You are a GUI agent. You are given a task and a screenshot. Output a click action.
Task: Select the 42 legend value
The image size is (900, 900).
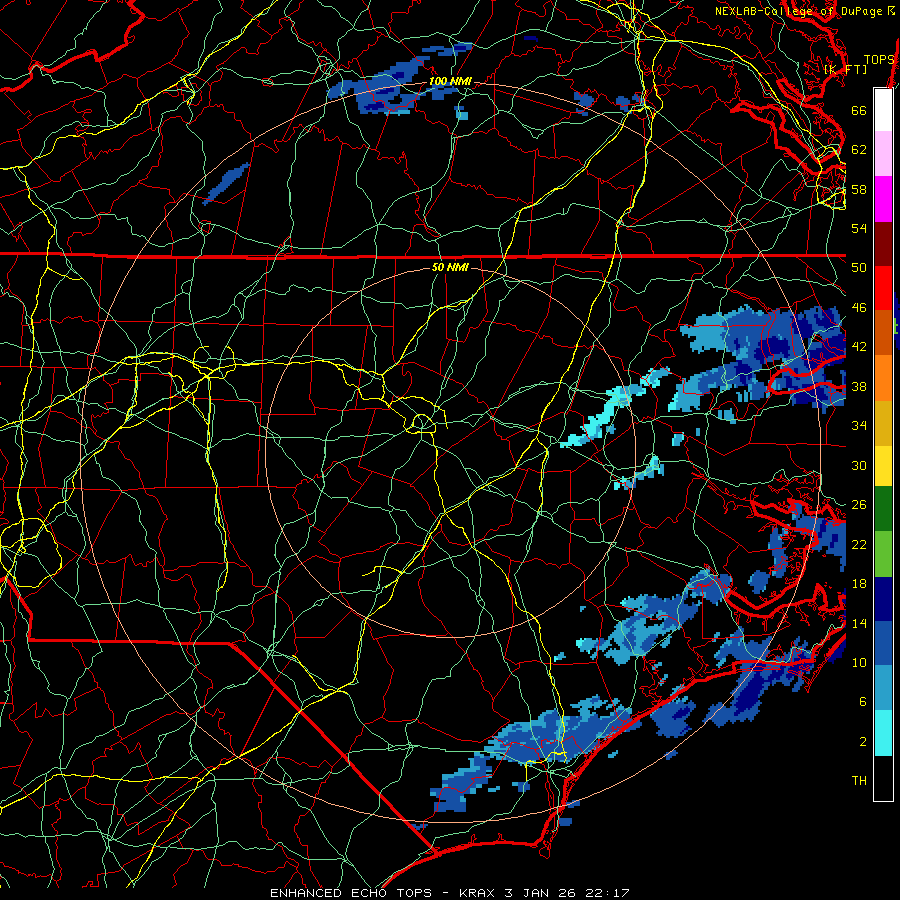click(x=859, y=347)
